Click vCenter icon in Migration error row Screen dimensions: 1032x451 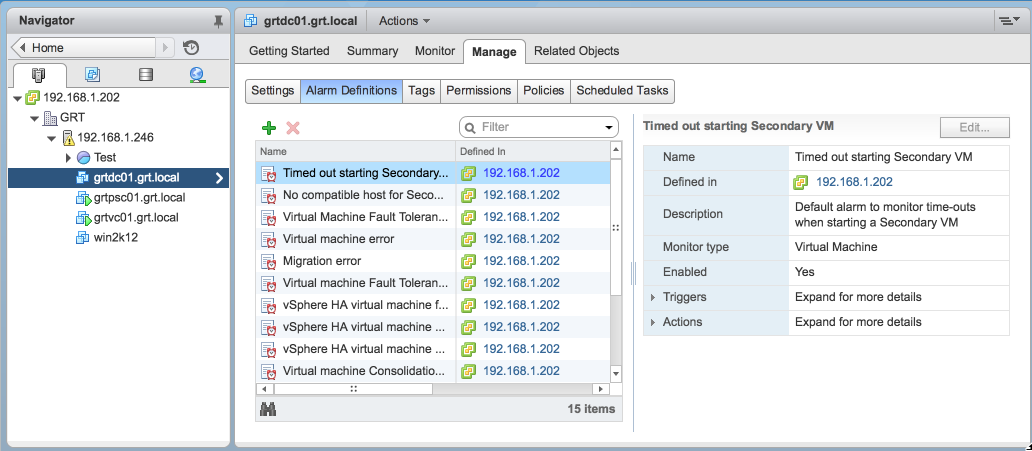[468, 261]
